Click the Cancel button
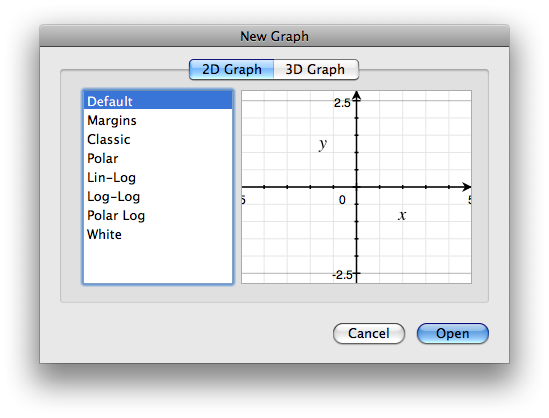This screenshot has height=418, width=549. [369, 333]
